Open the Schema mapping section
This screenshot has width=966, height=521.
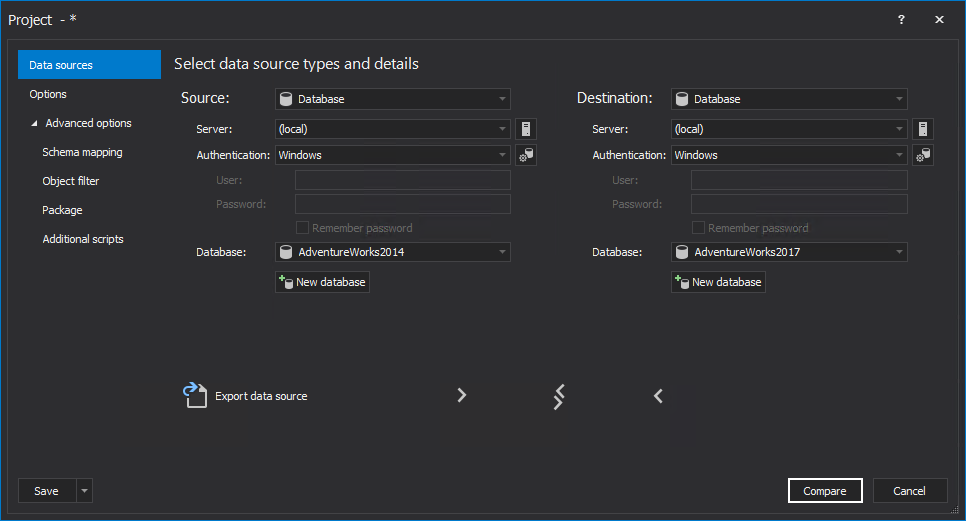click(x=82, y=152)
